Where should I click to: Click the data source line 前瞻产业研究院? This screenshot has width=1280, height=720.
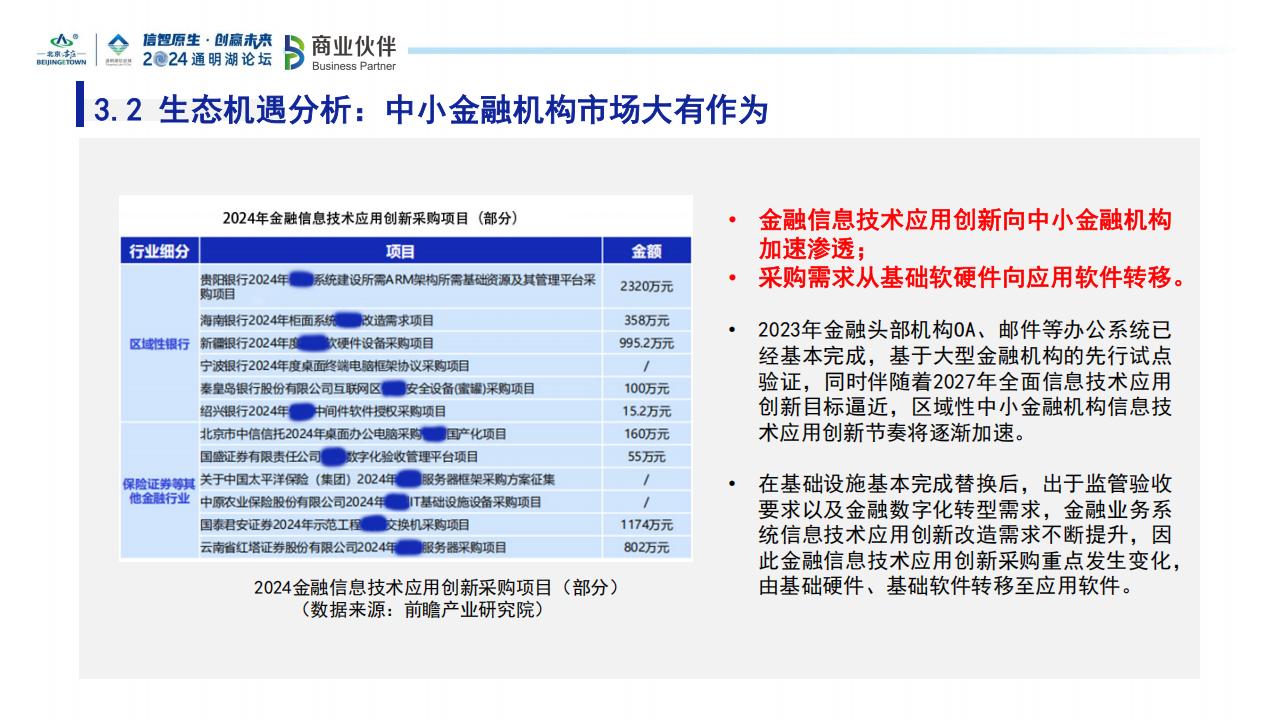[x=421, y=609]
